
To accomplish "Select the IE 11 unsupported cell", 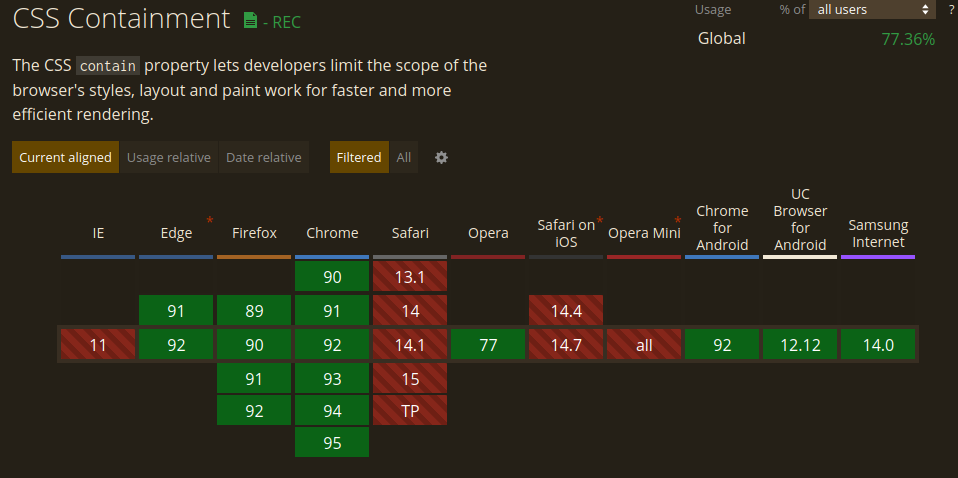I will pyautogui.click(x=98, y=345).
